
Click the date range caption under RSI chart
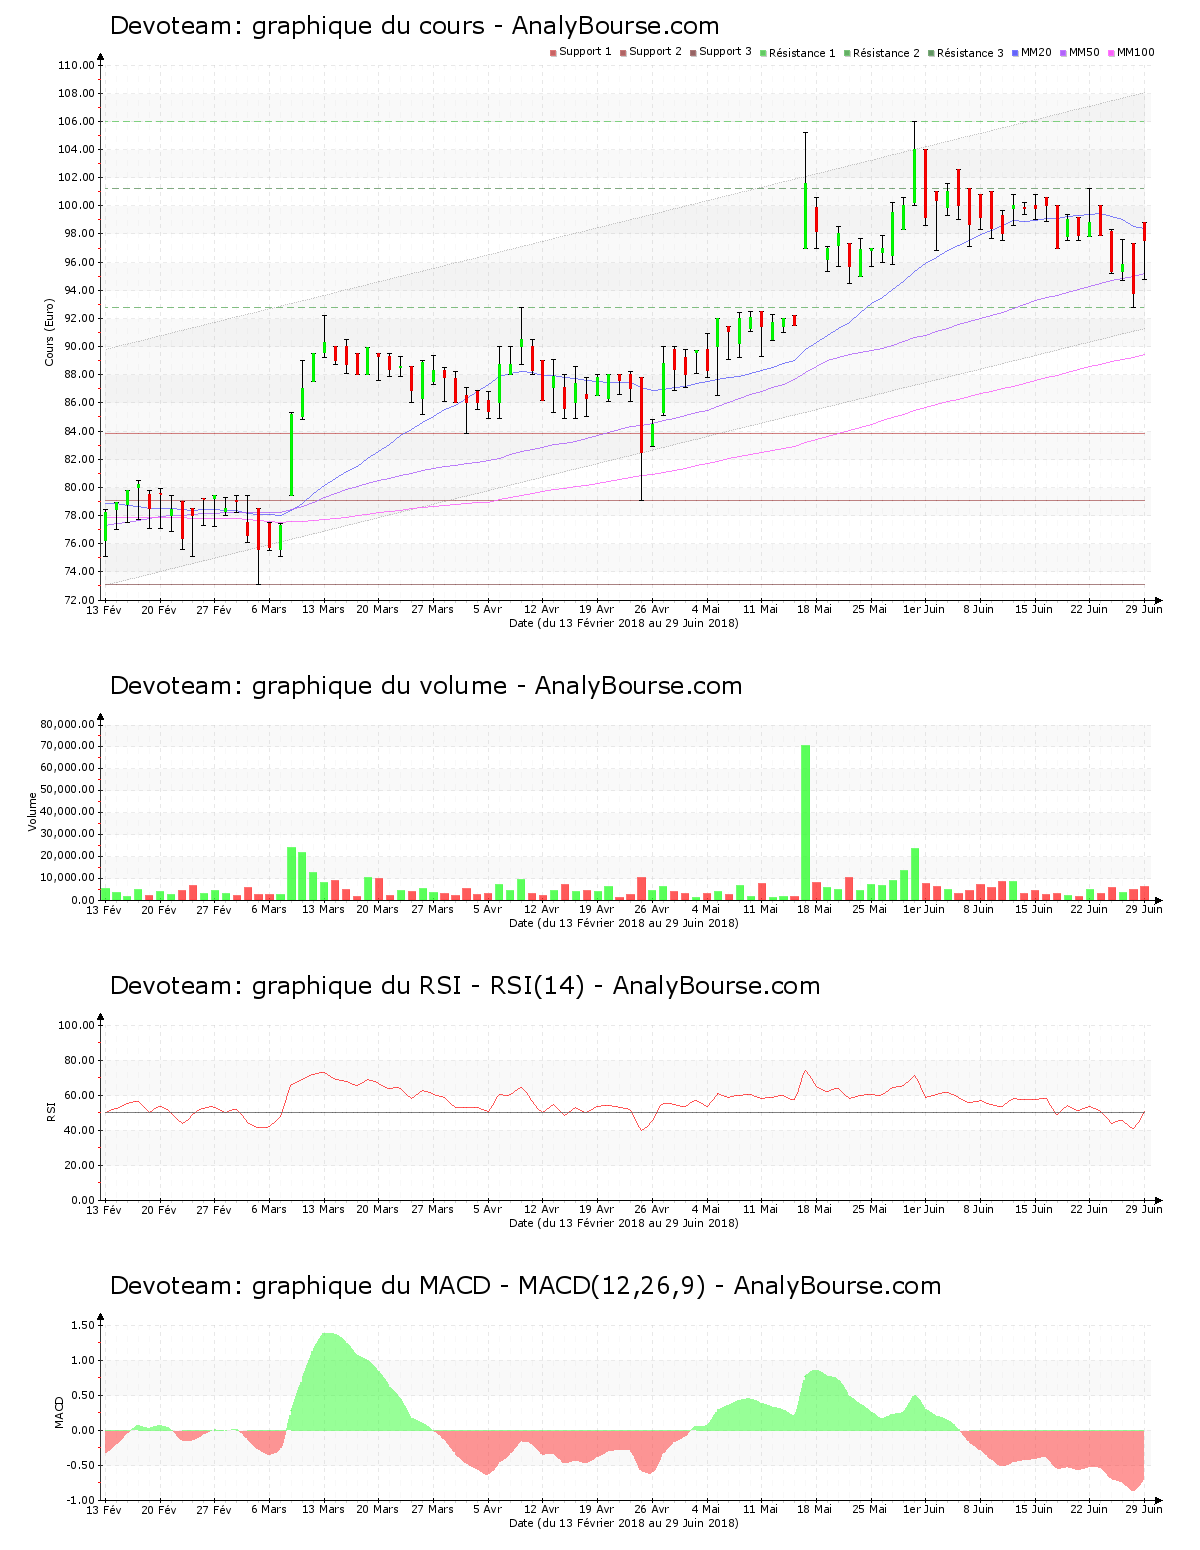tap(624, 1223)
